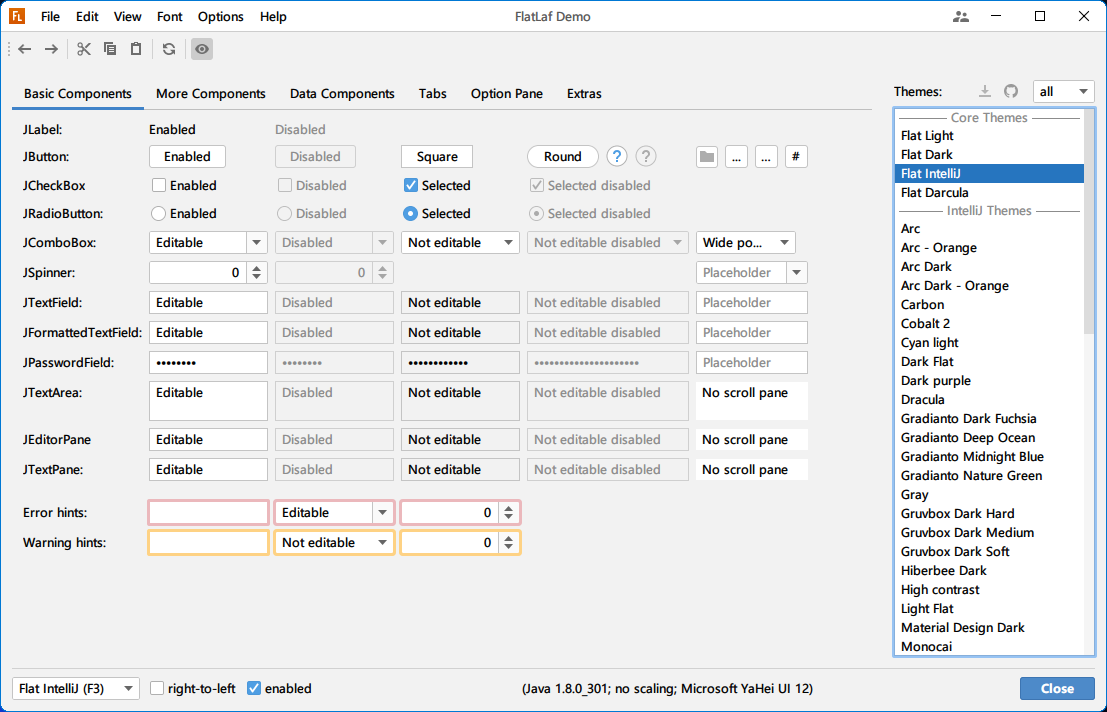The height and width of the screenshot is (712, 1107).
Task: Toggle the eye show icon in toolbar
Action: tap(202, 49)
